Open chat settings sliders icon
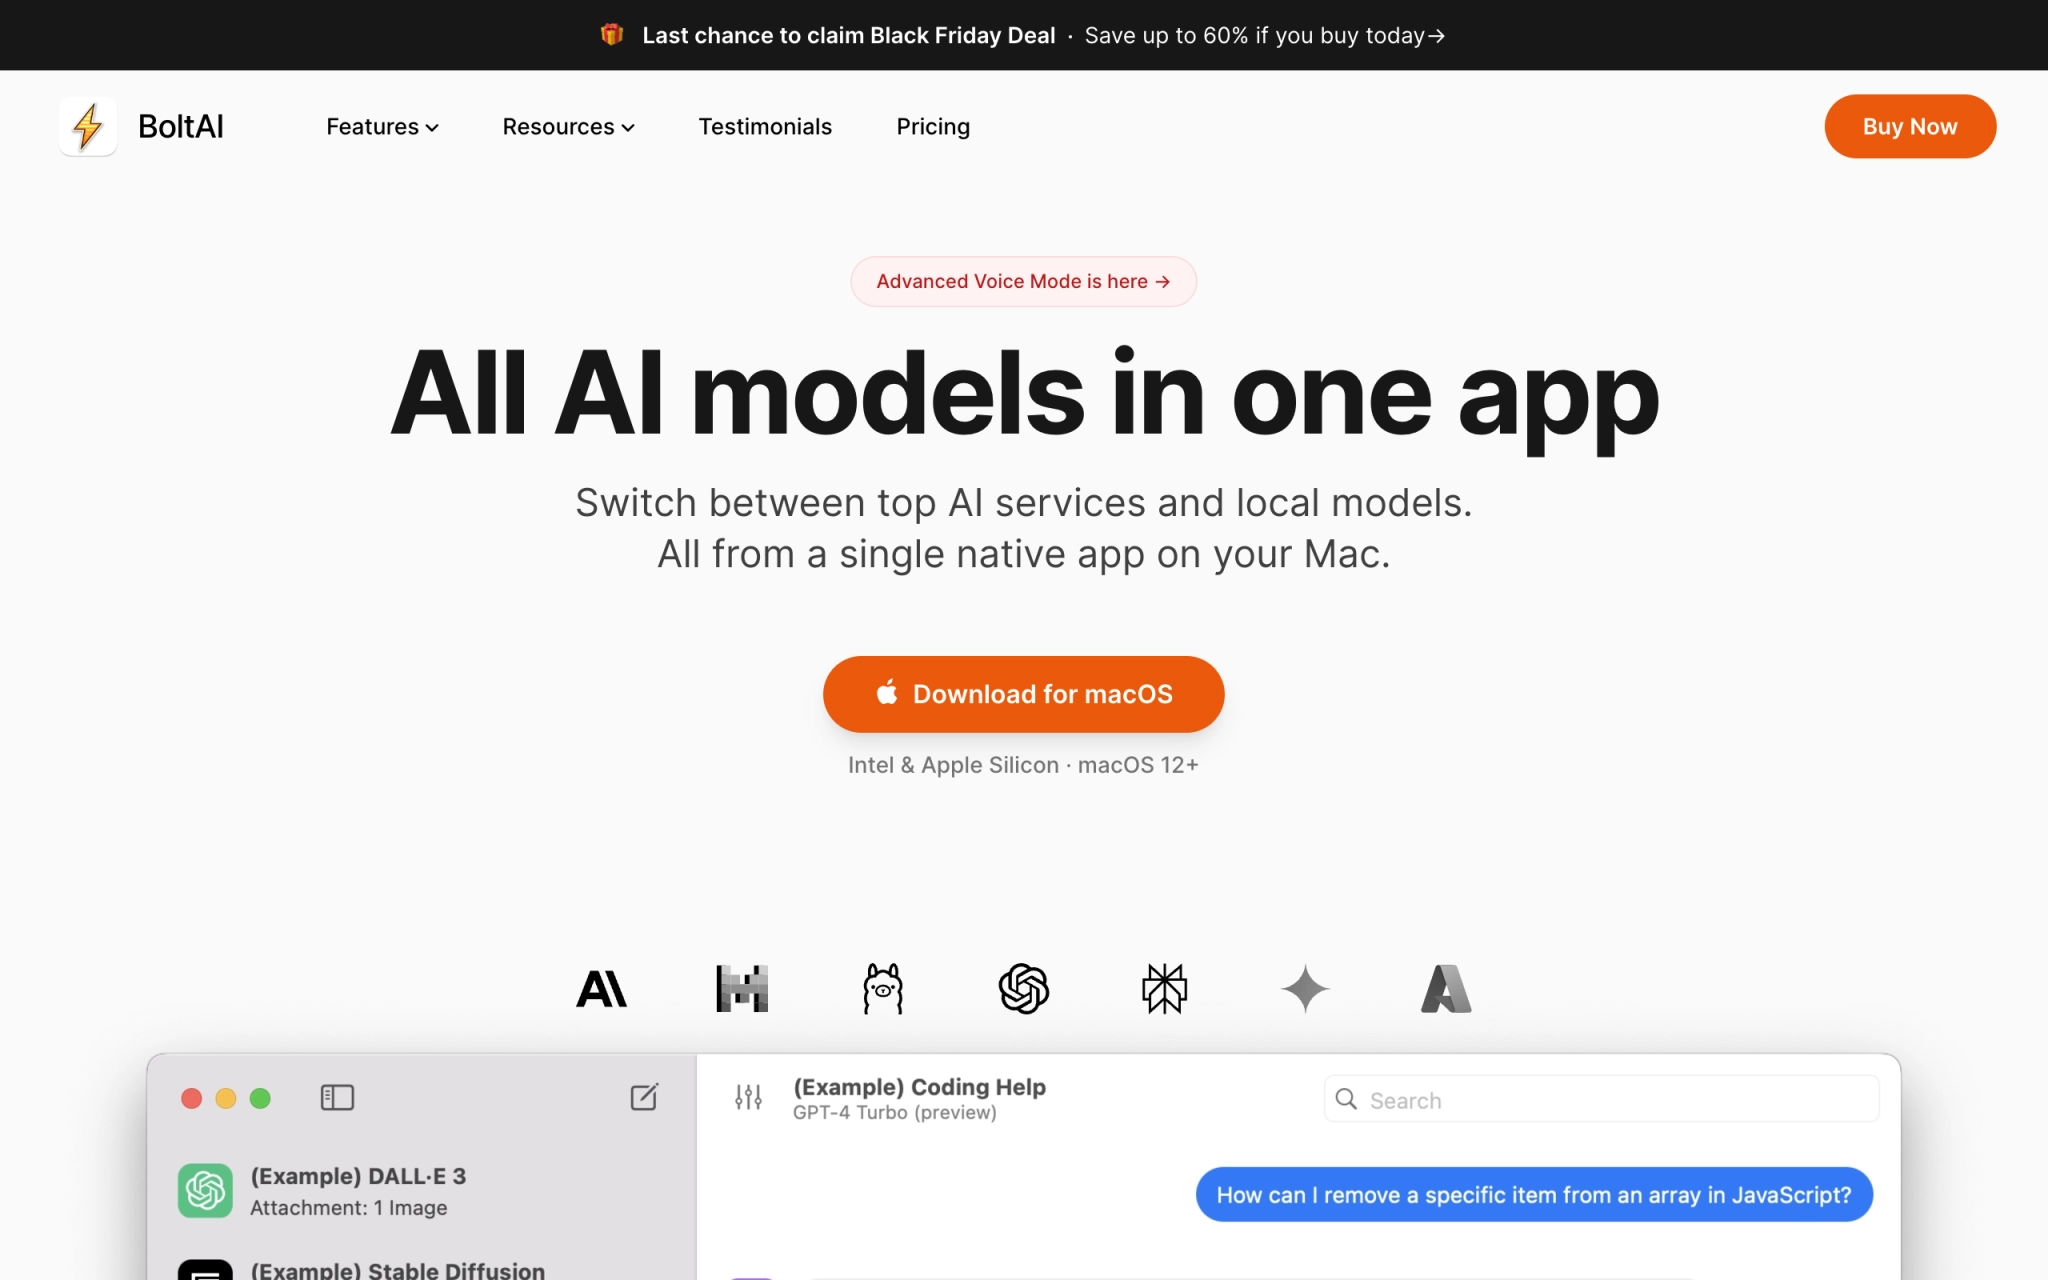Image resolution: width=2048 pixels, height=1280 pixels. coord(748,1098)
